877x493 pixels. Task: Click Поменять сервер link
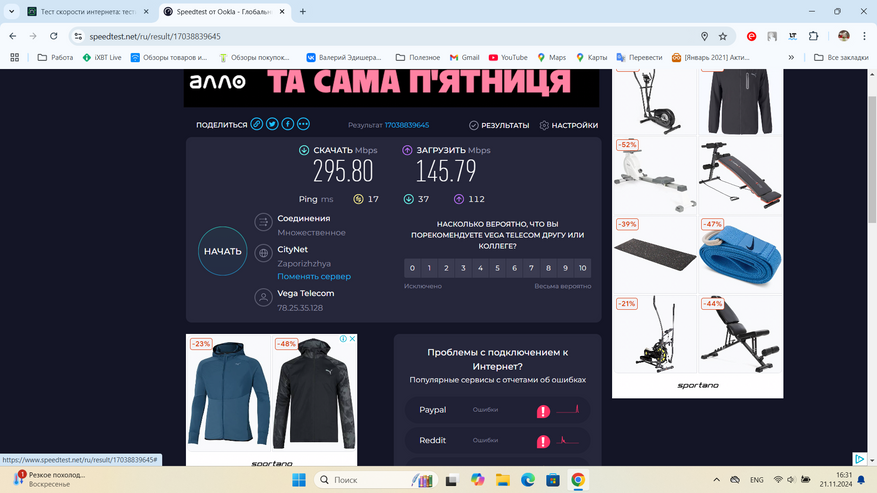(x=314, y=276)
